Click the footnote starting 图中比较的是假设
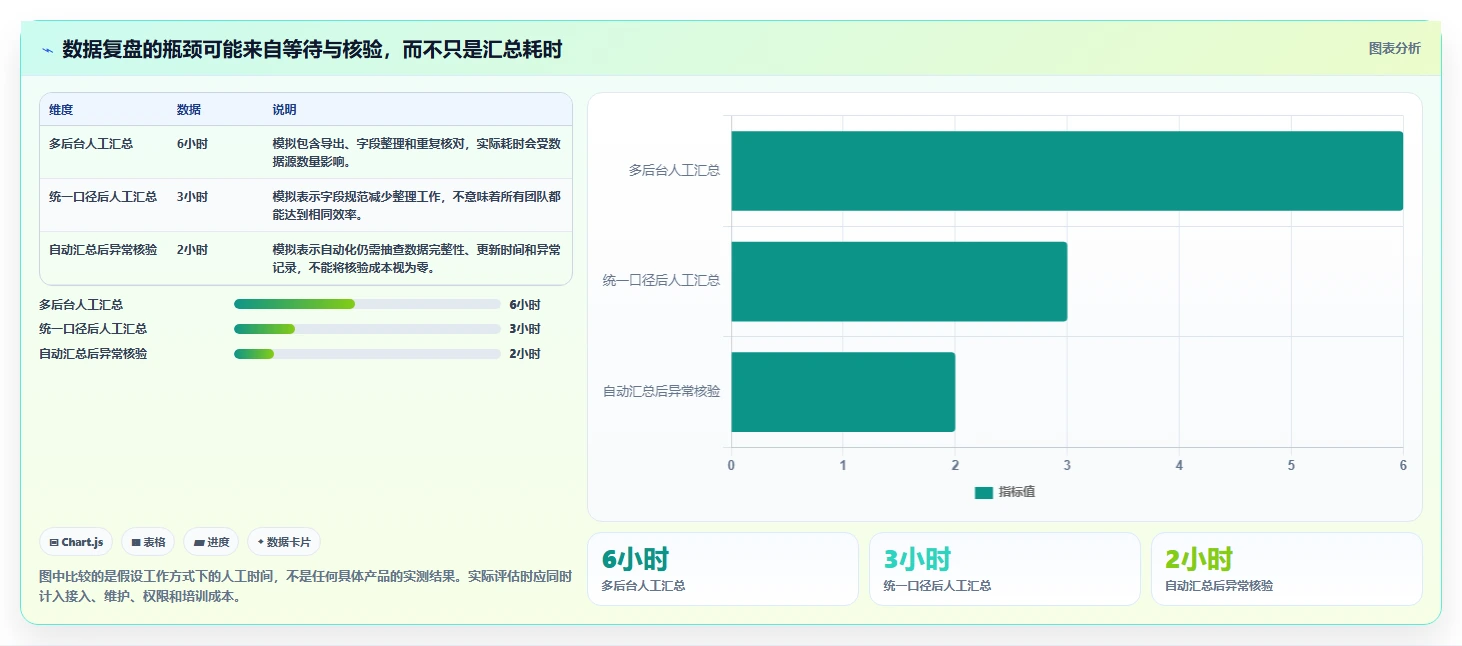1462x646 pixels. pos(305,587)
